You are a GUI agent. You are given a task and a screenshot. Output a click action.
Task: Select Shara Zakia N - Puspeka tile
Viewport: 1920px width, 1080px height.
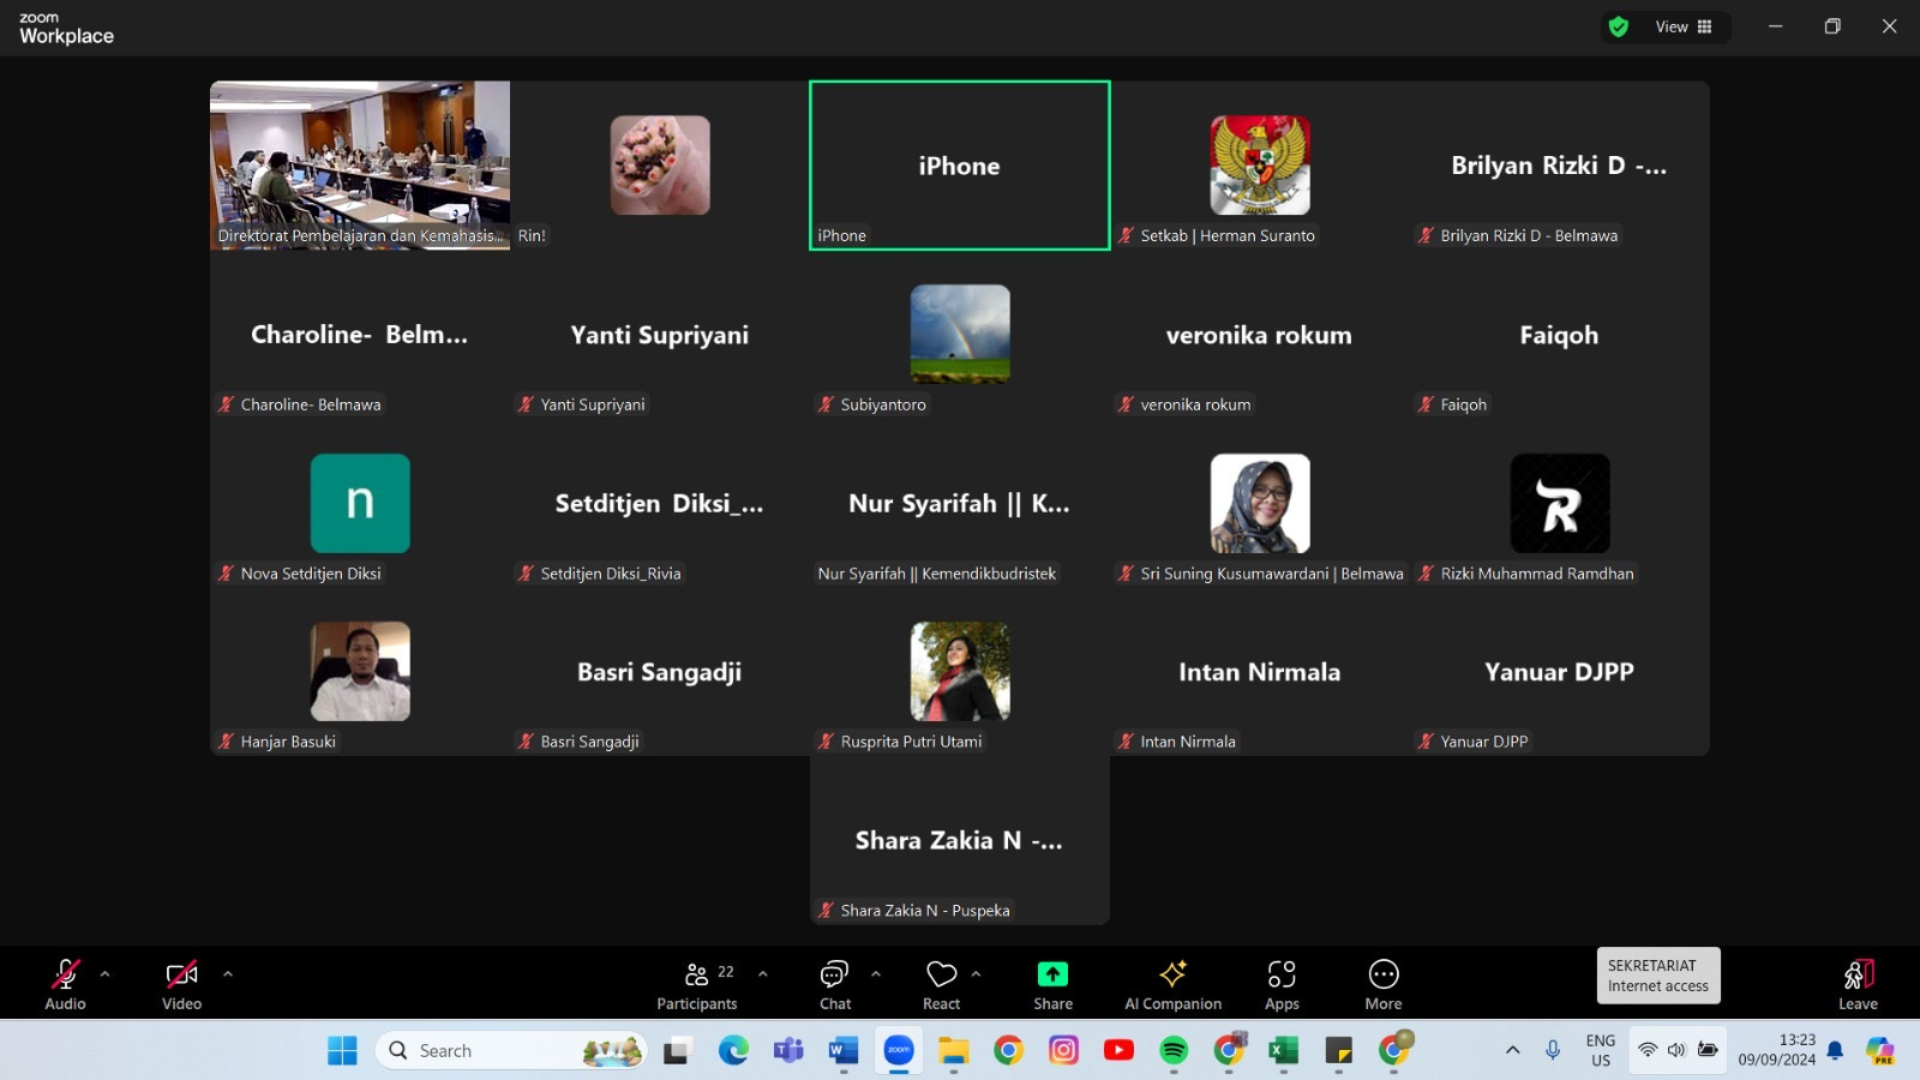(x=960, y=840)
